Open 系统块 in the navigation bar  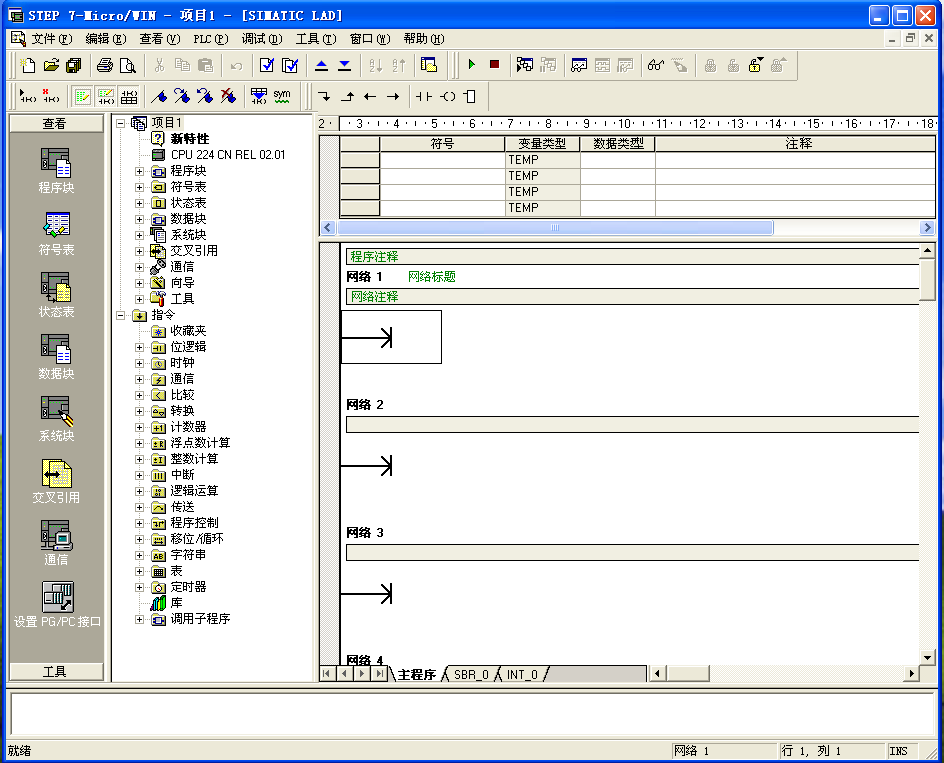click(56, 419)
